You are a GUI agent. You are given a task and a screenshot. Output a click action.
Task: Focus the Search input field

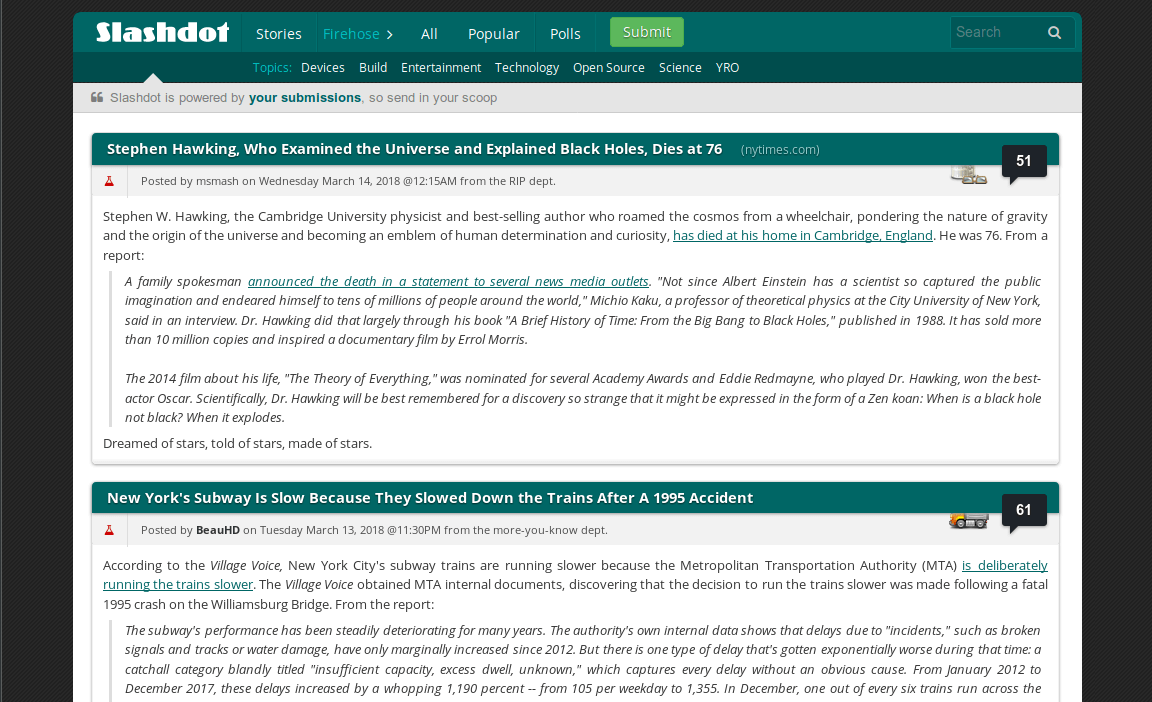click(998, 32)
